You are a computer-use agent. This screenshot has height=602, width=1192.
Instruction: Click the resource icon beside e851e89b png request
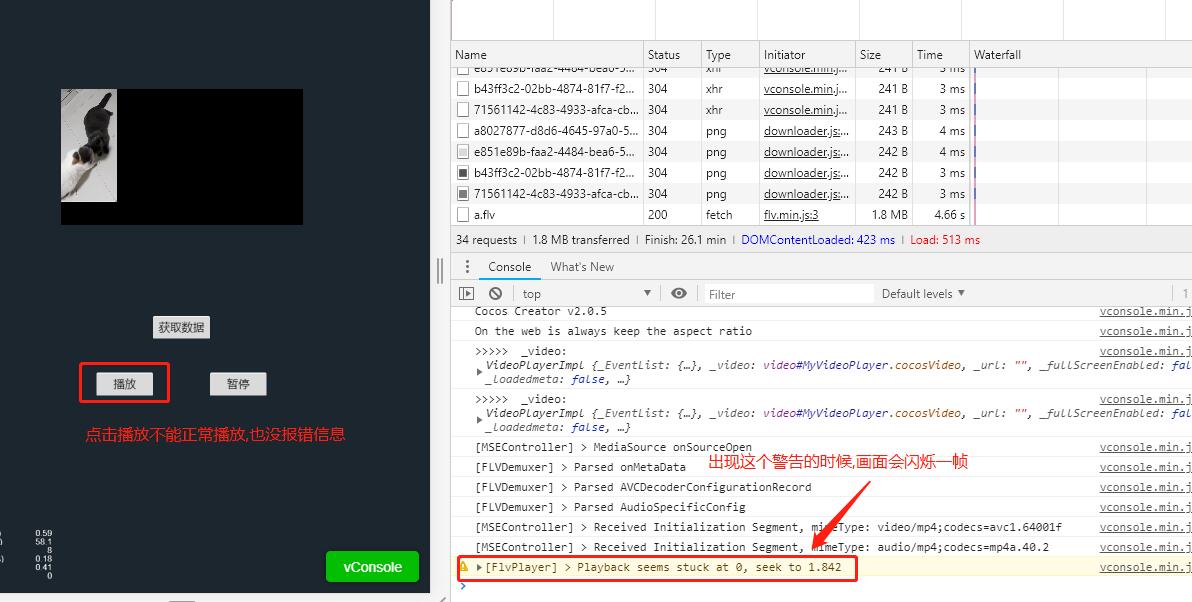[x=463, y=151]
